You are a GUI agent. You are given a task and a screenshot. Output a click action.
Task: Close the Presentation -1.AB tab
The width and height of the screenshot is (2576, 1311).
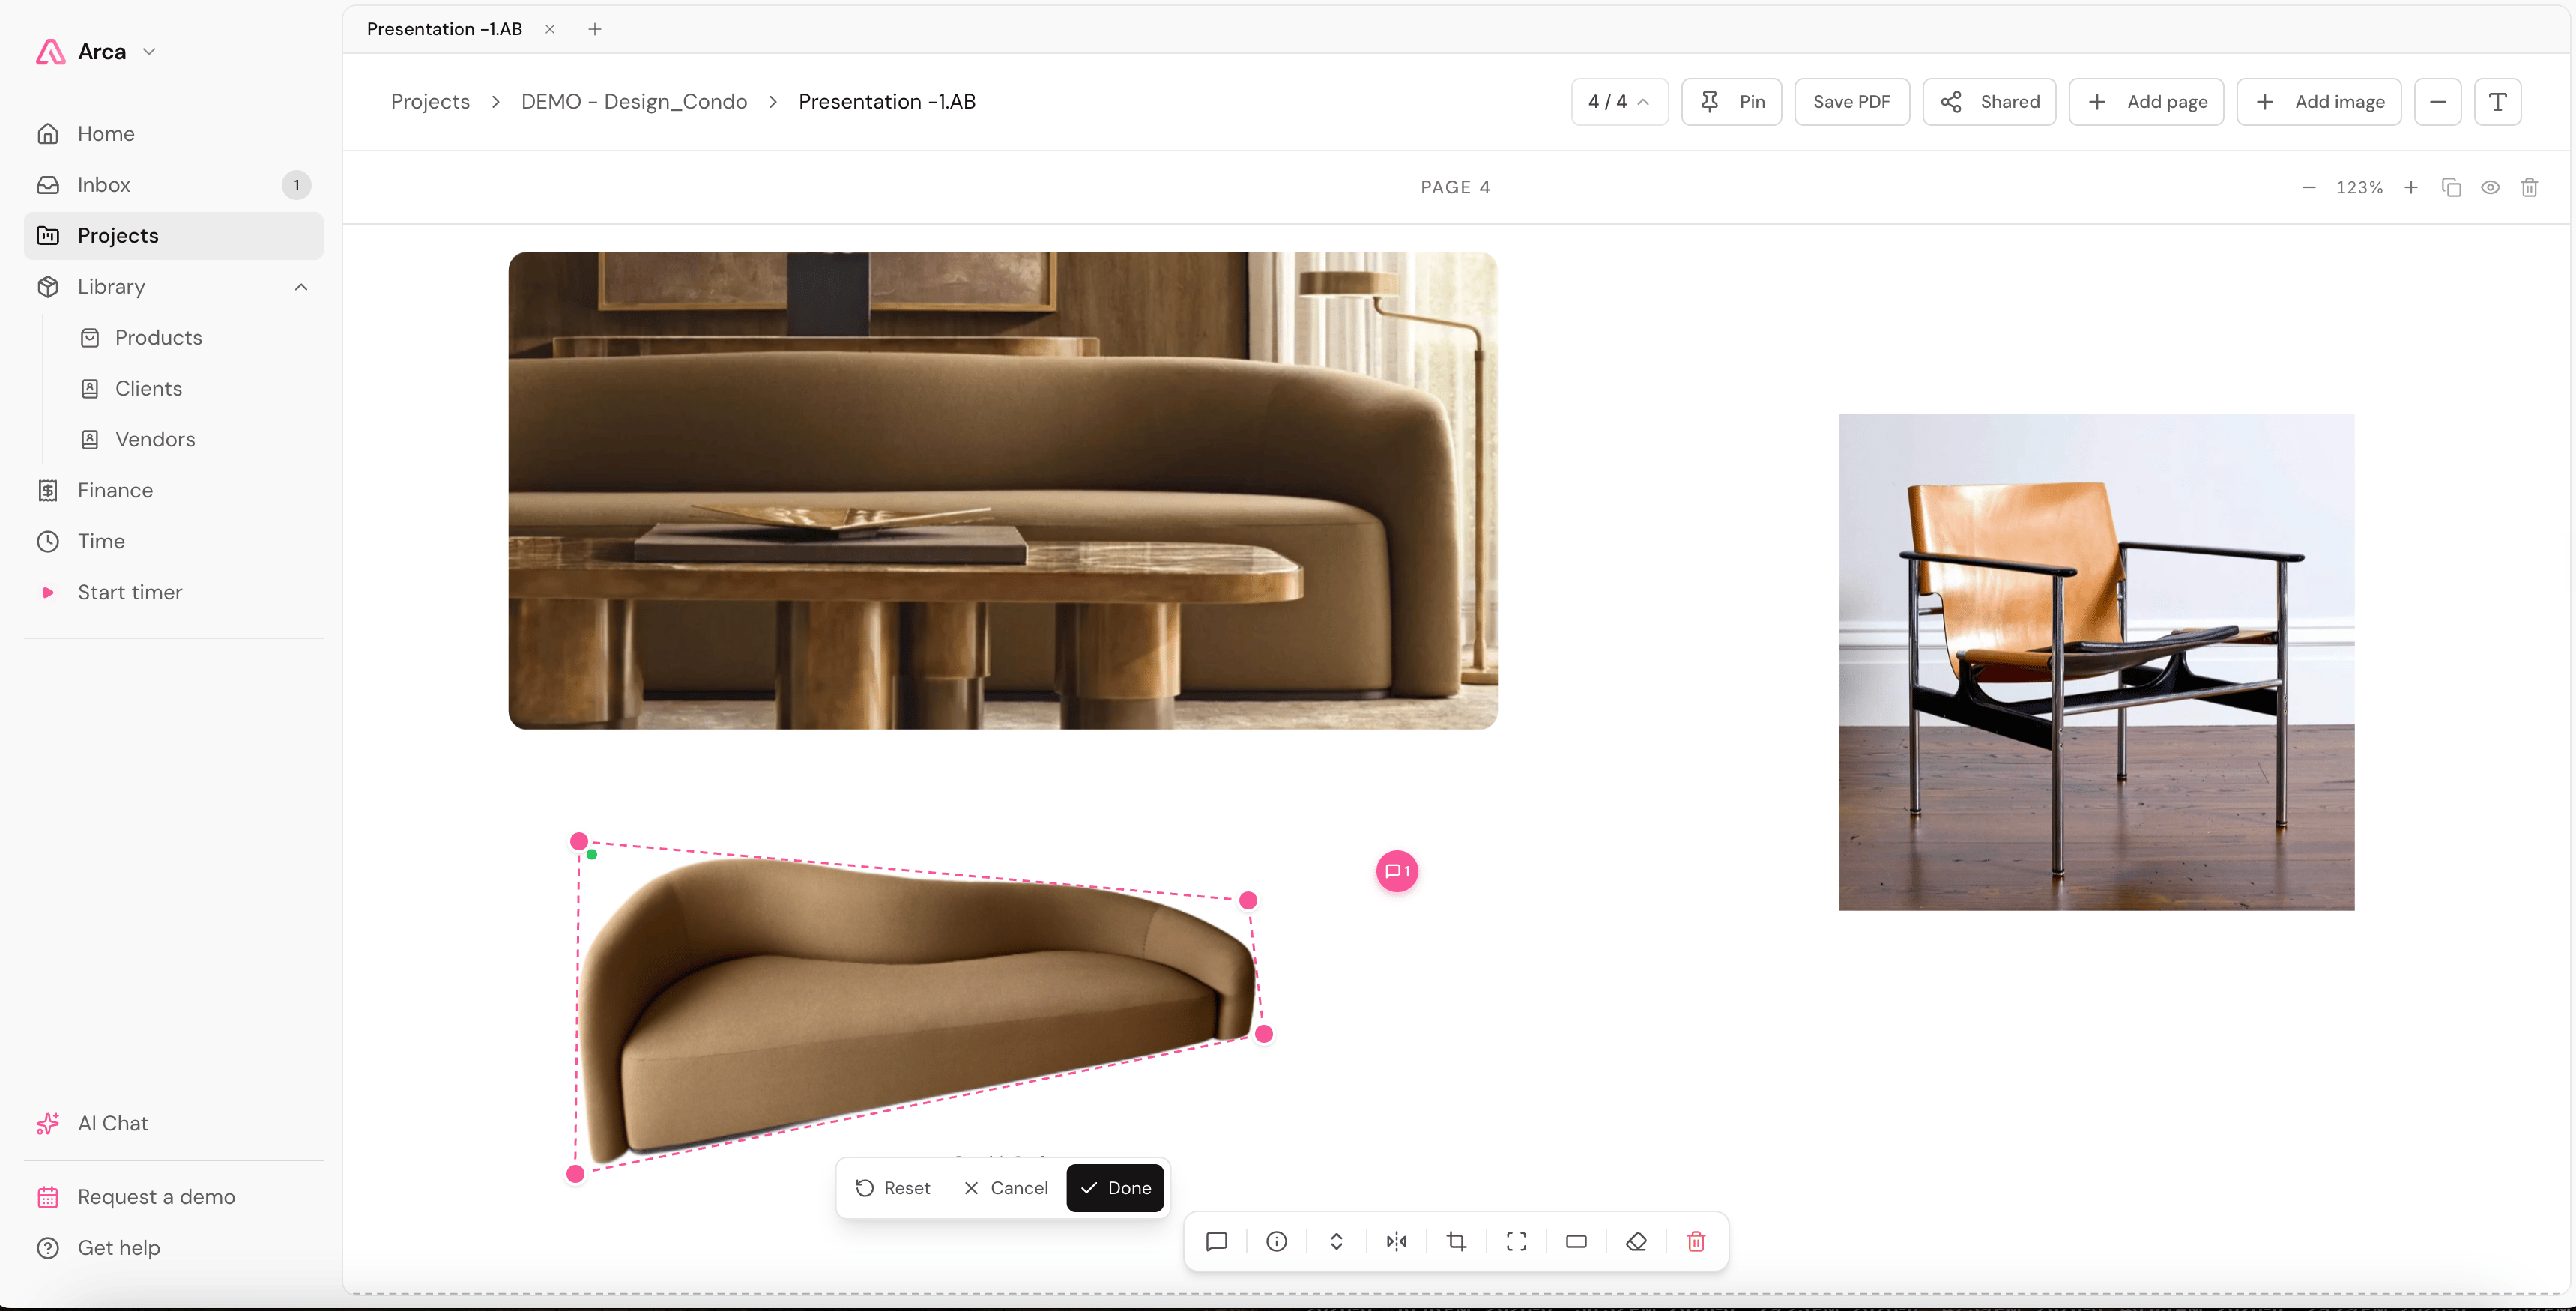click(550, 29)
